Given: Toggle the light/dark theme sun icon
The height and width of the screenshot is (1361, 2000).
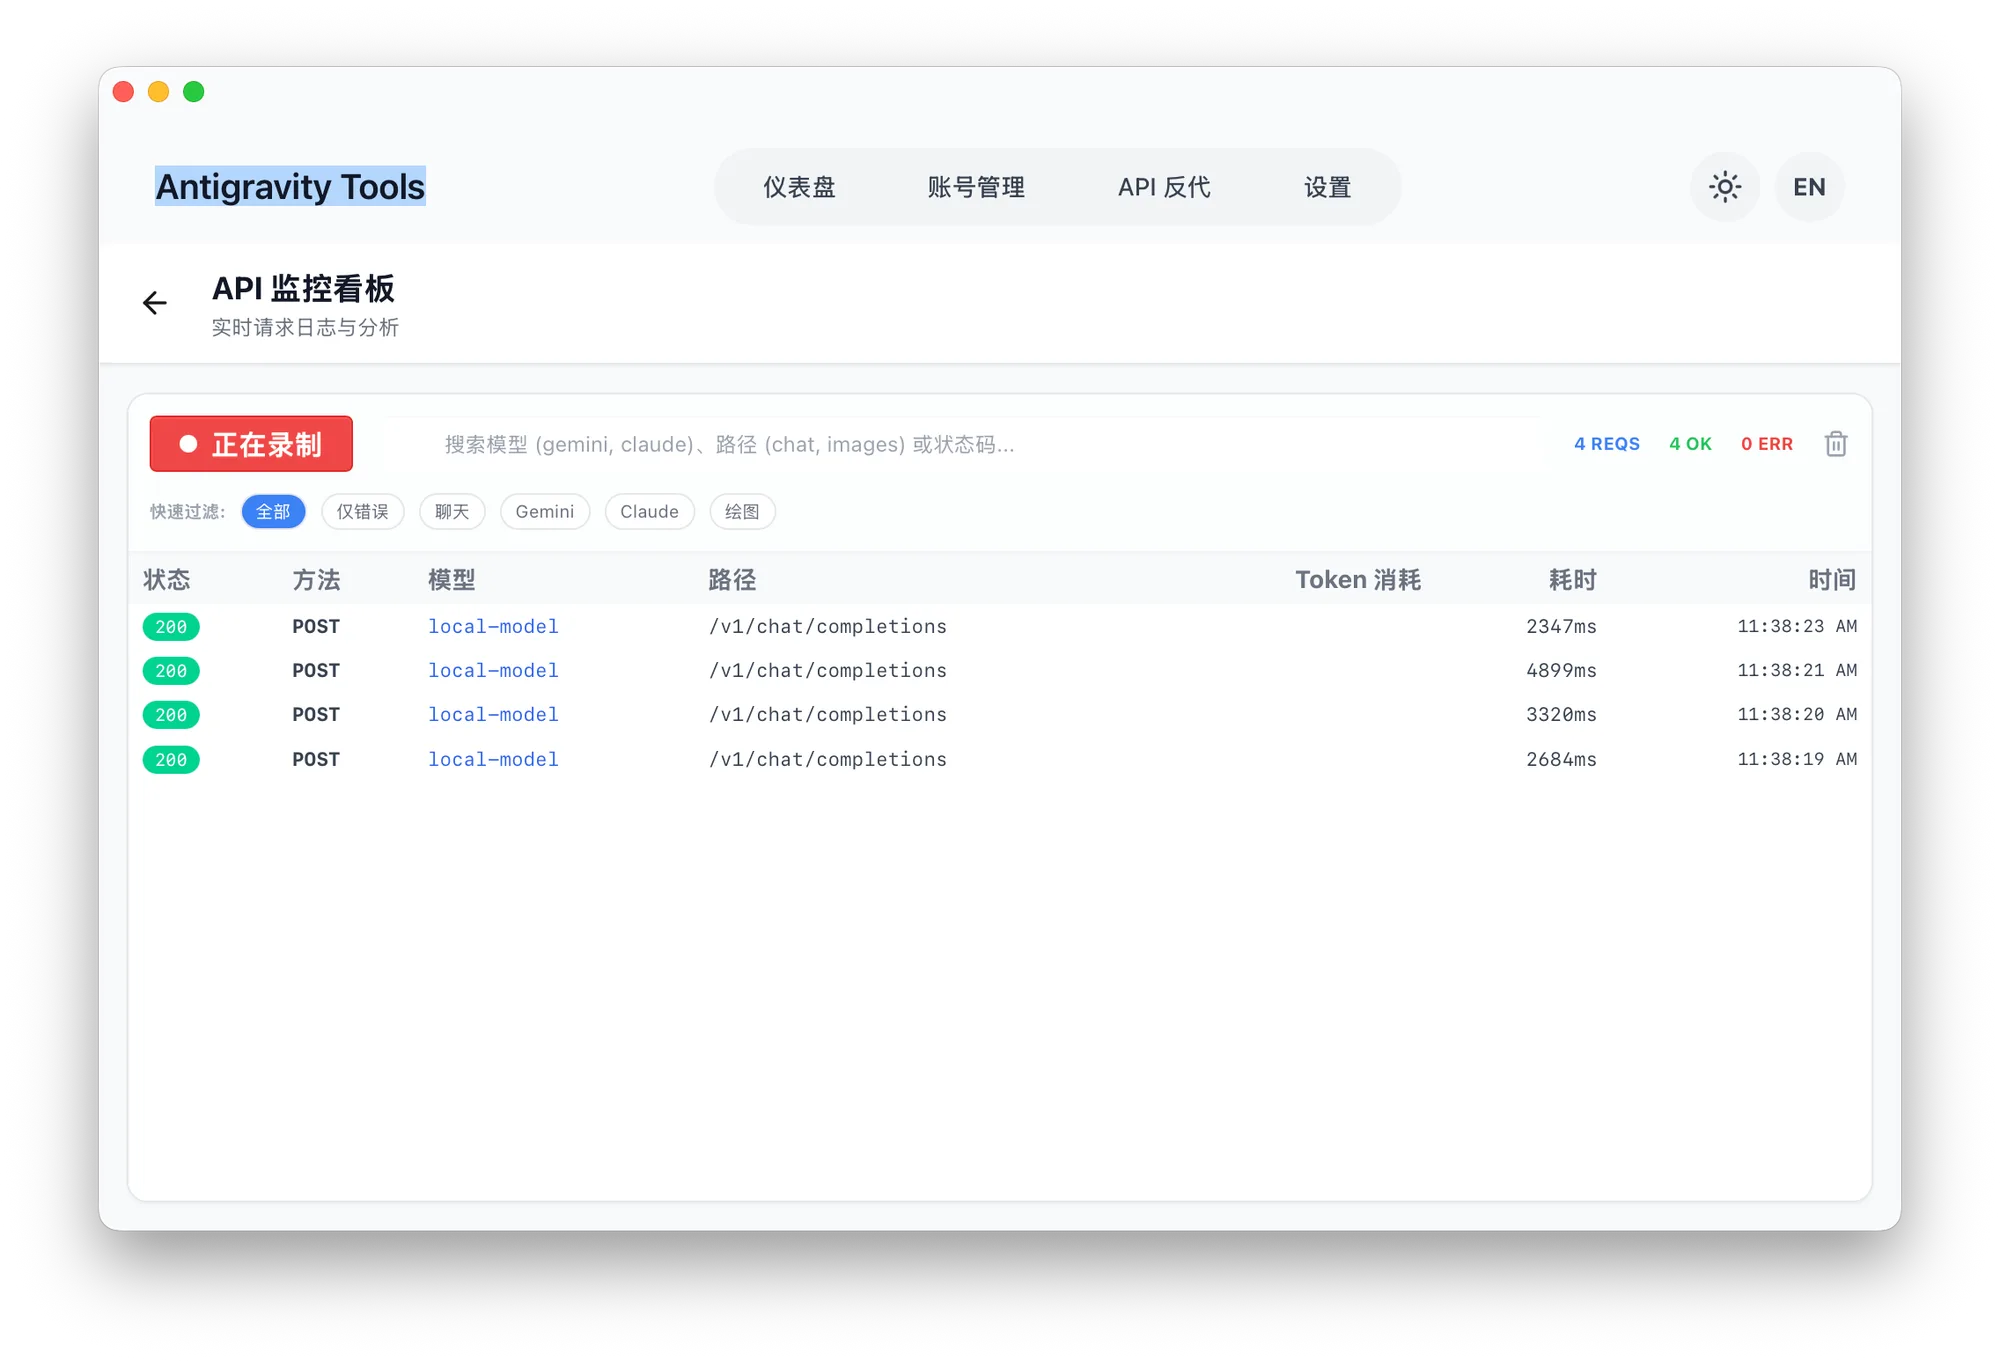Looking at the screenshot, I should [1724, 187].
